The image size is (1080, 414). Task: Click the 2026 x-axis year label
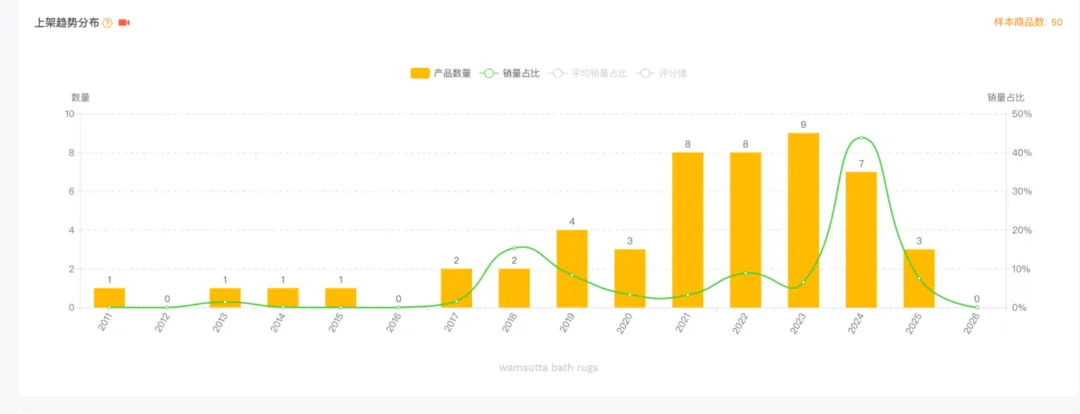(972, 322)
